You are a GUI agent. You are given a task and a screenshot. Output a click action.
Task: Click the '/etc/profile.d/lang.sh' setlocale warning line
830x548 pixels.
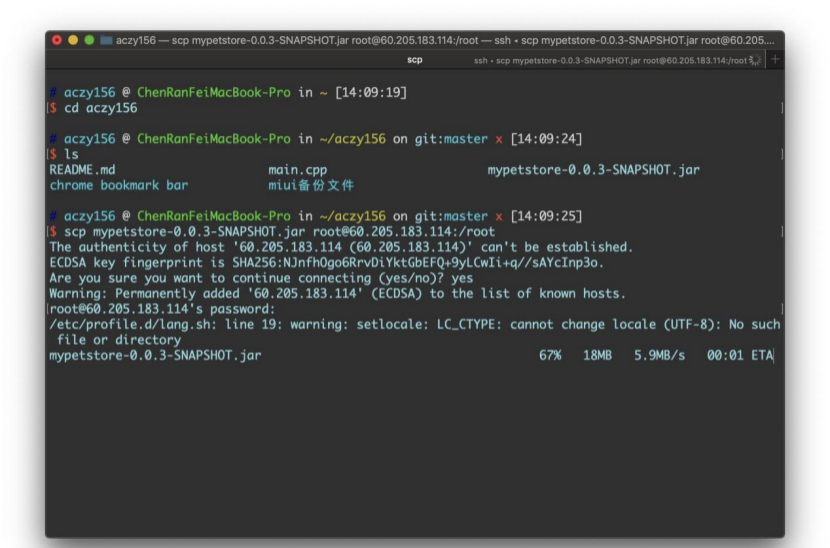414,325
